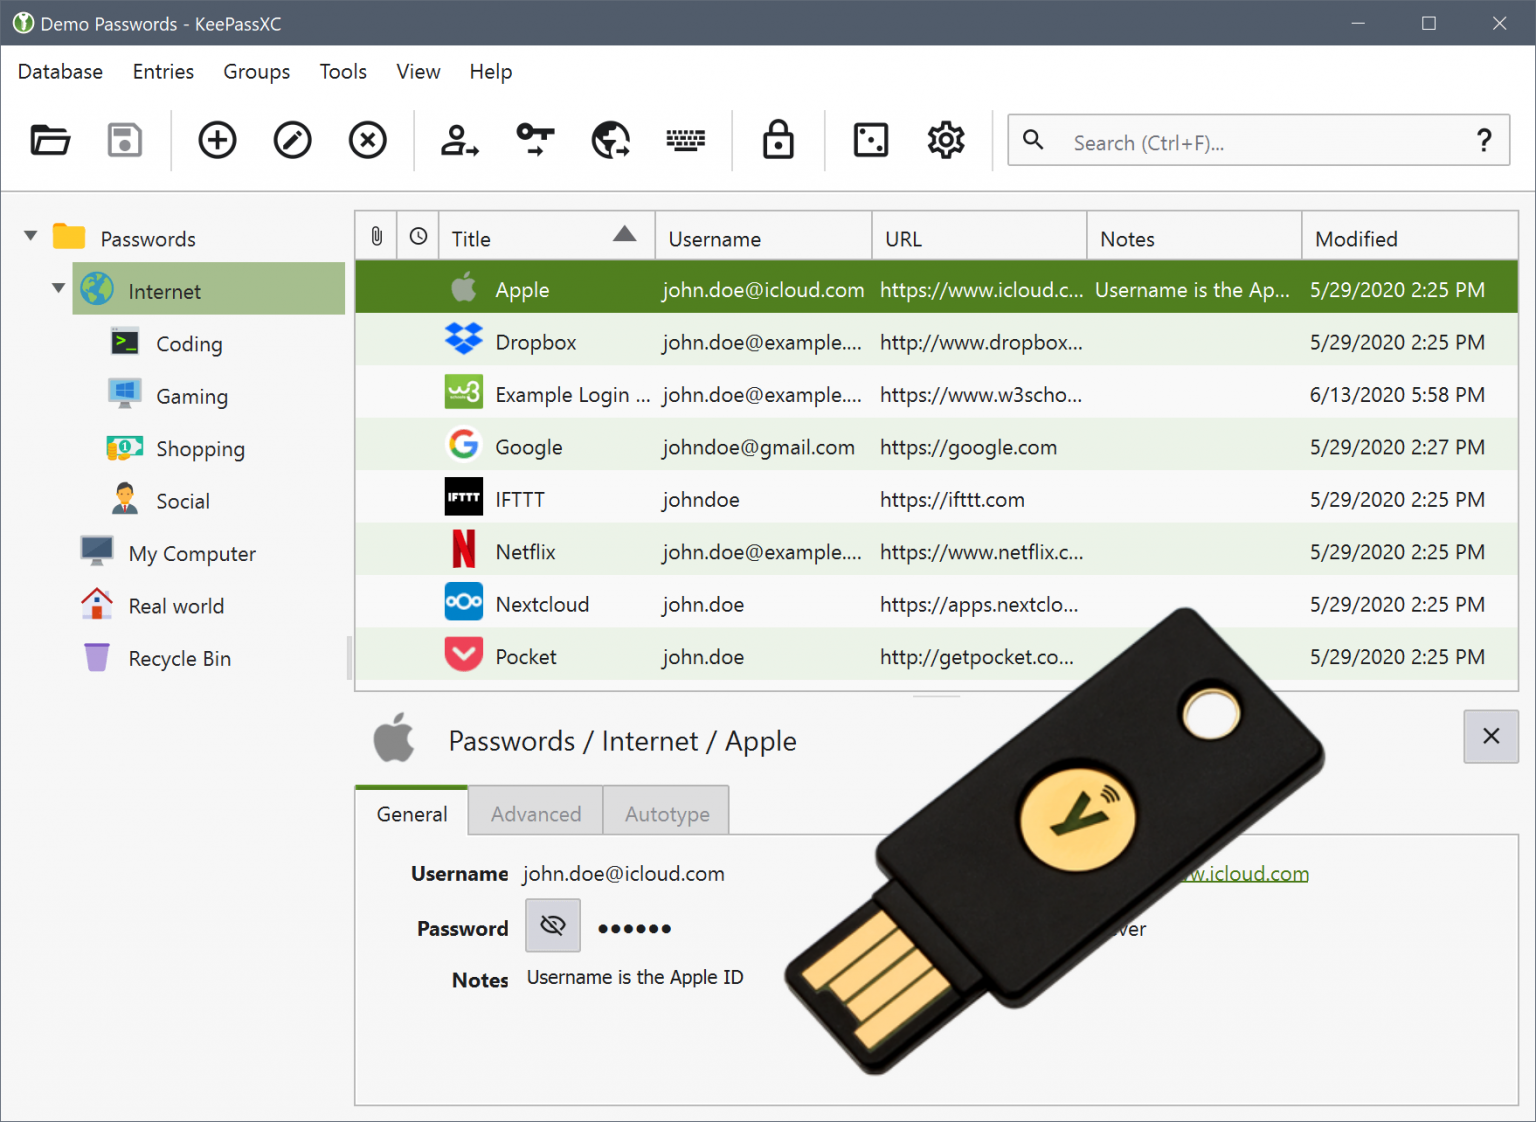This screenshot has height=1122, width=1536.
Task: Switch to the Advanced tab
Action: tap(535, 813)
